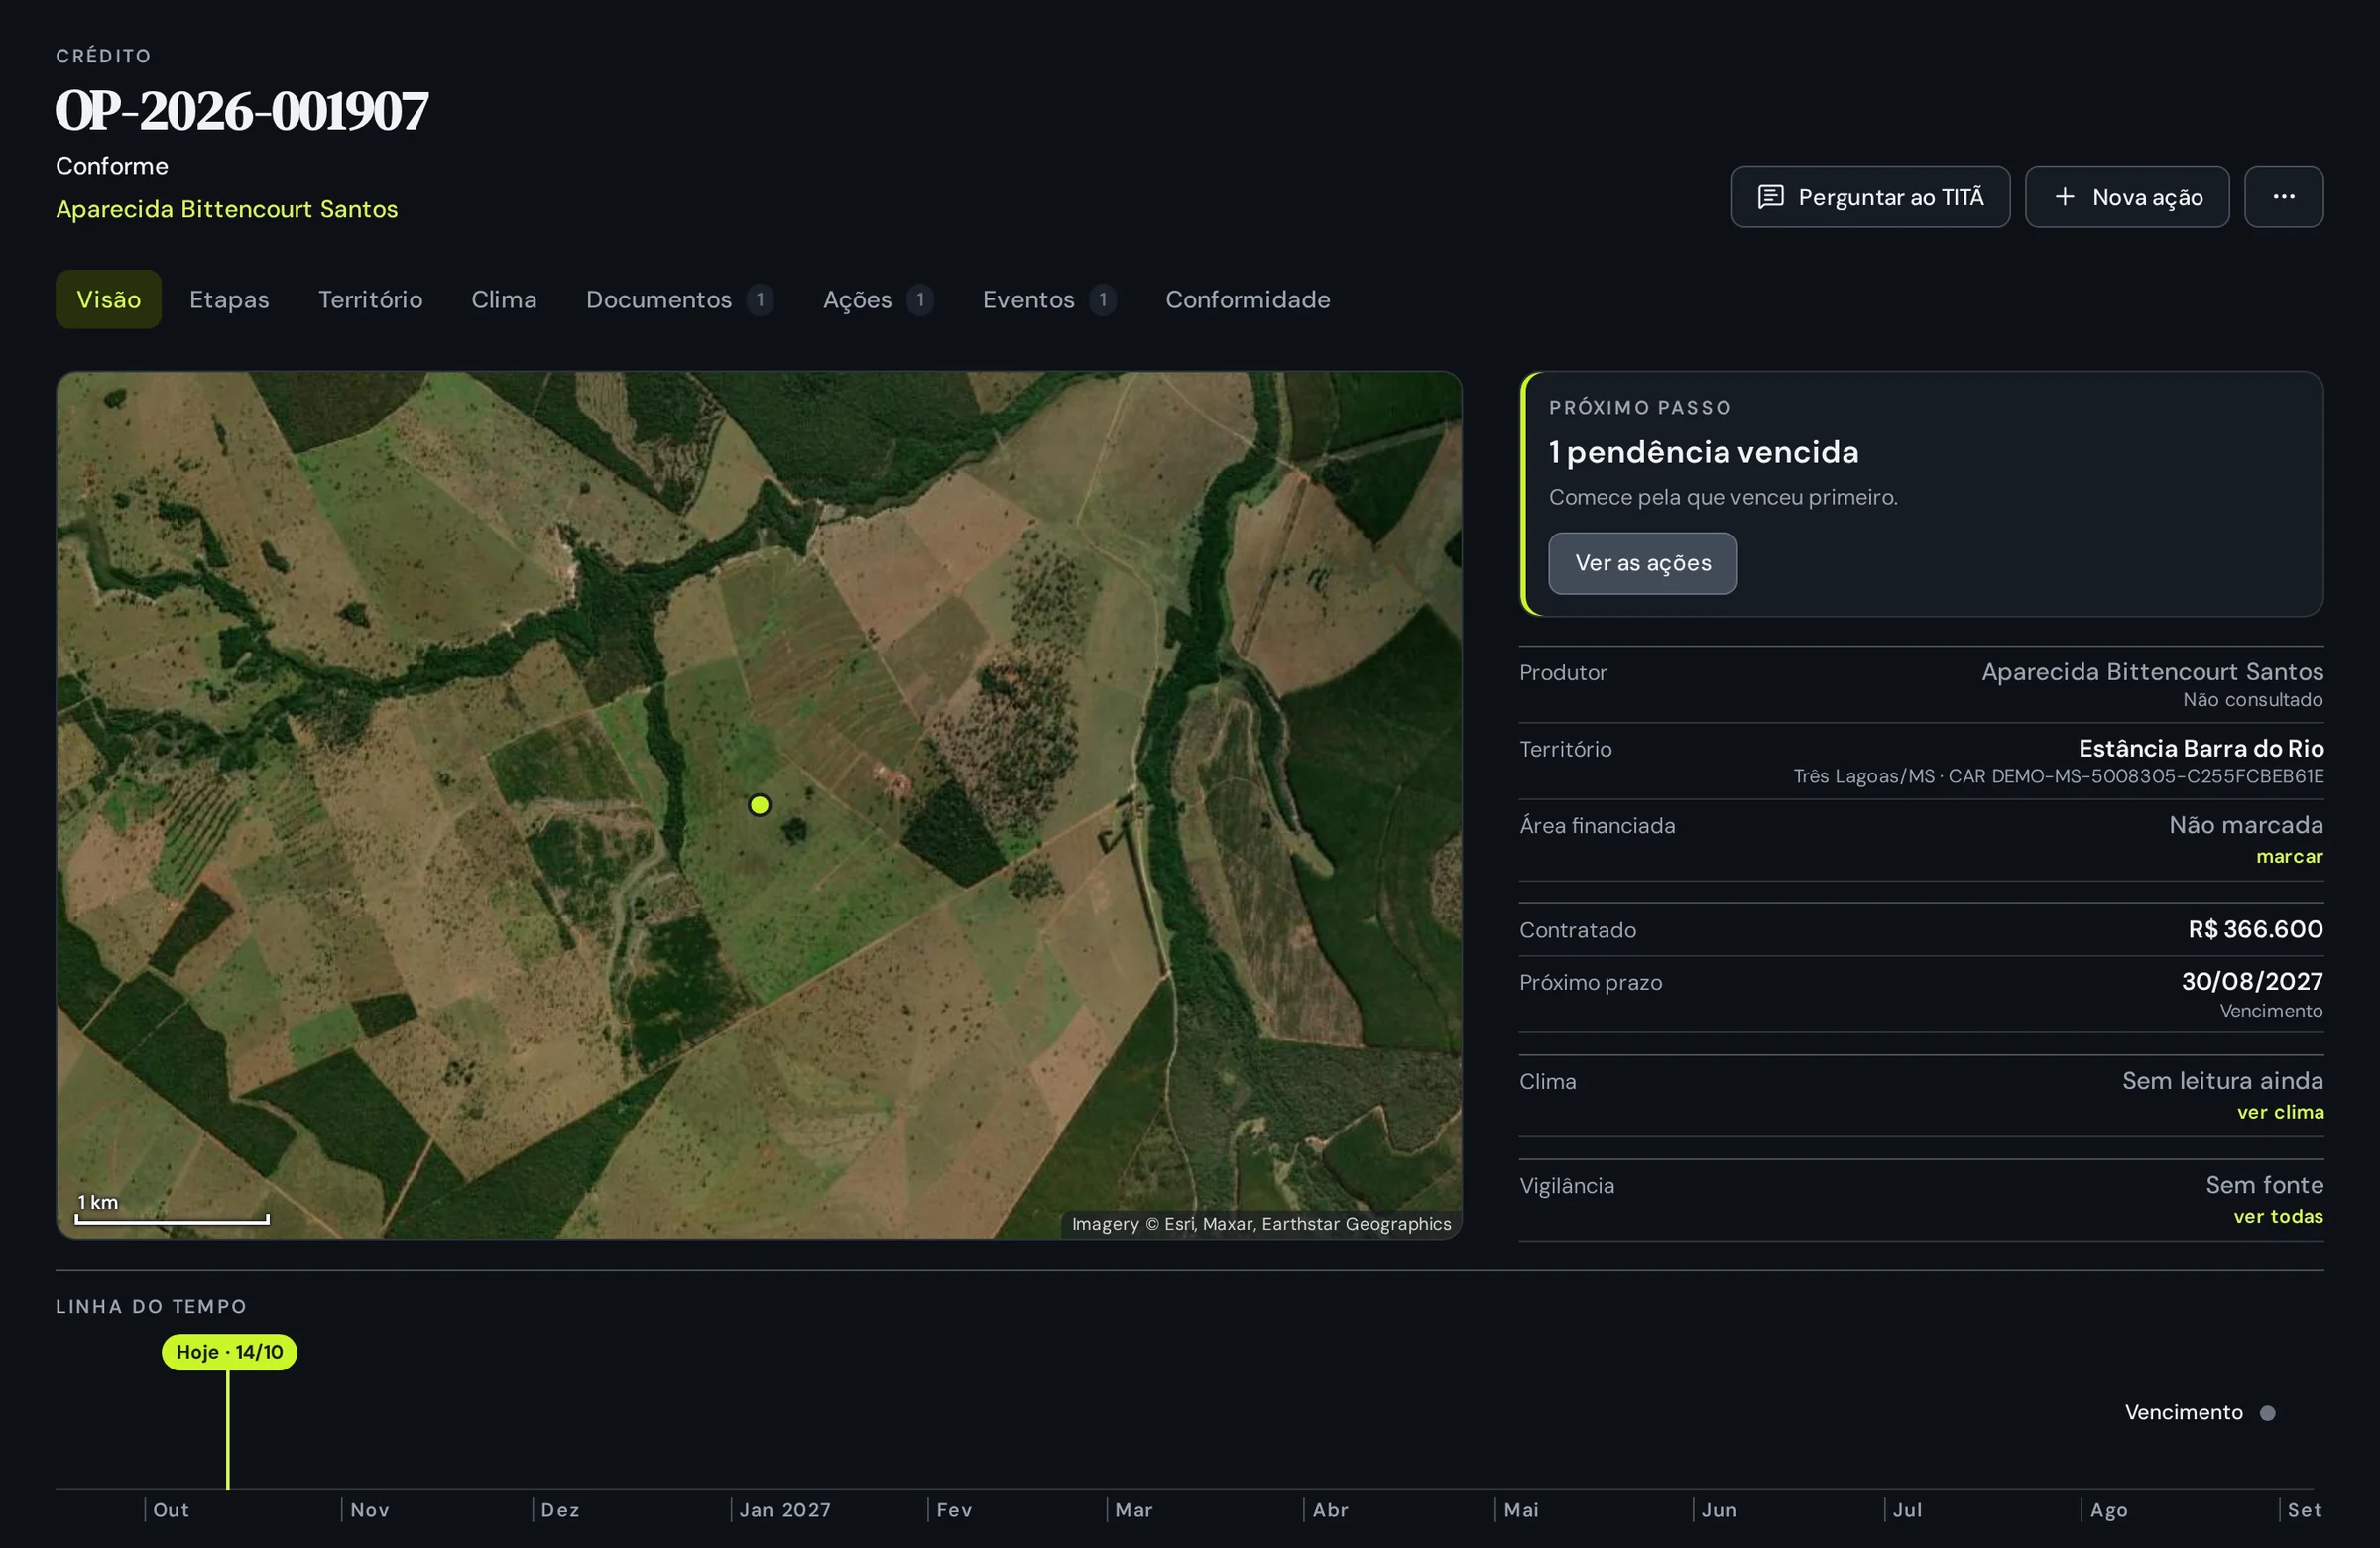Click the R$ 366.600 contracted value
Screen dimensions: 2380x1548
tap(2255, 929)
